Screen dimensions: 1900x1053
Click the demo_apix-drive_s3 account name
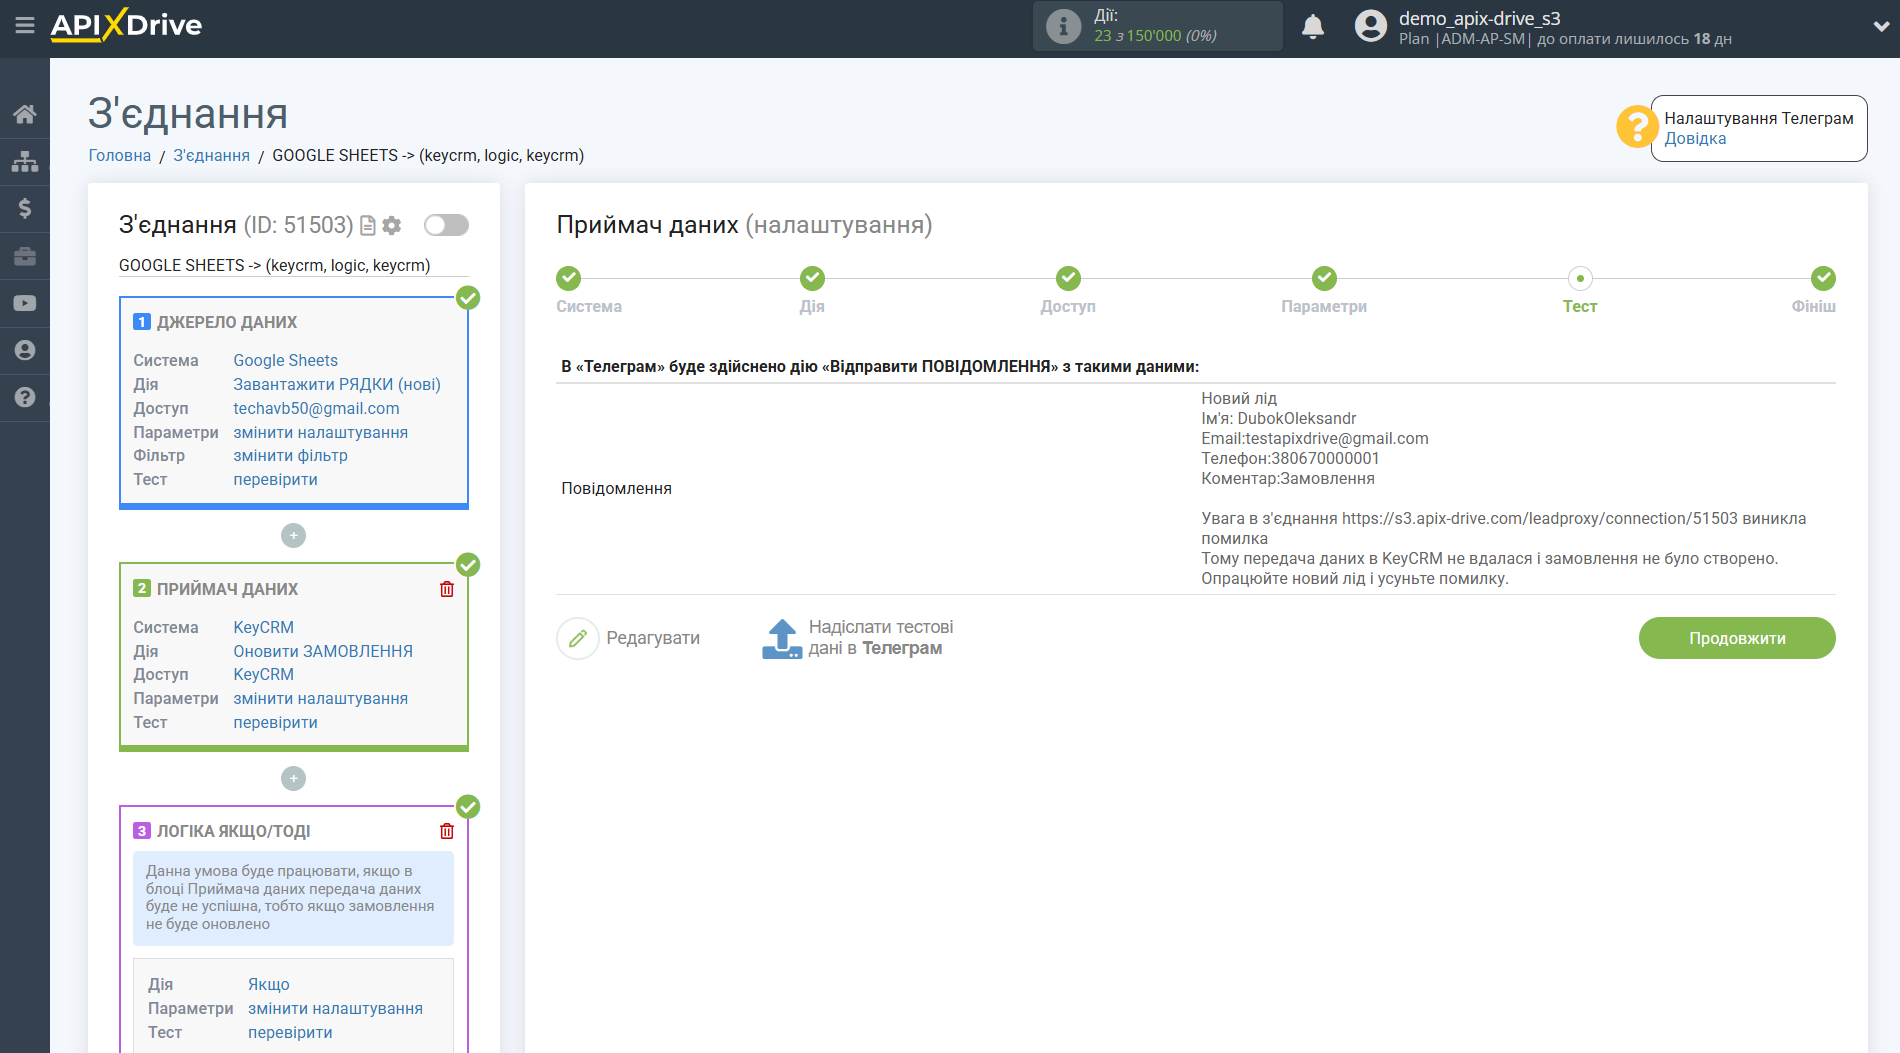[x=1480, y=18]
